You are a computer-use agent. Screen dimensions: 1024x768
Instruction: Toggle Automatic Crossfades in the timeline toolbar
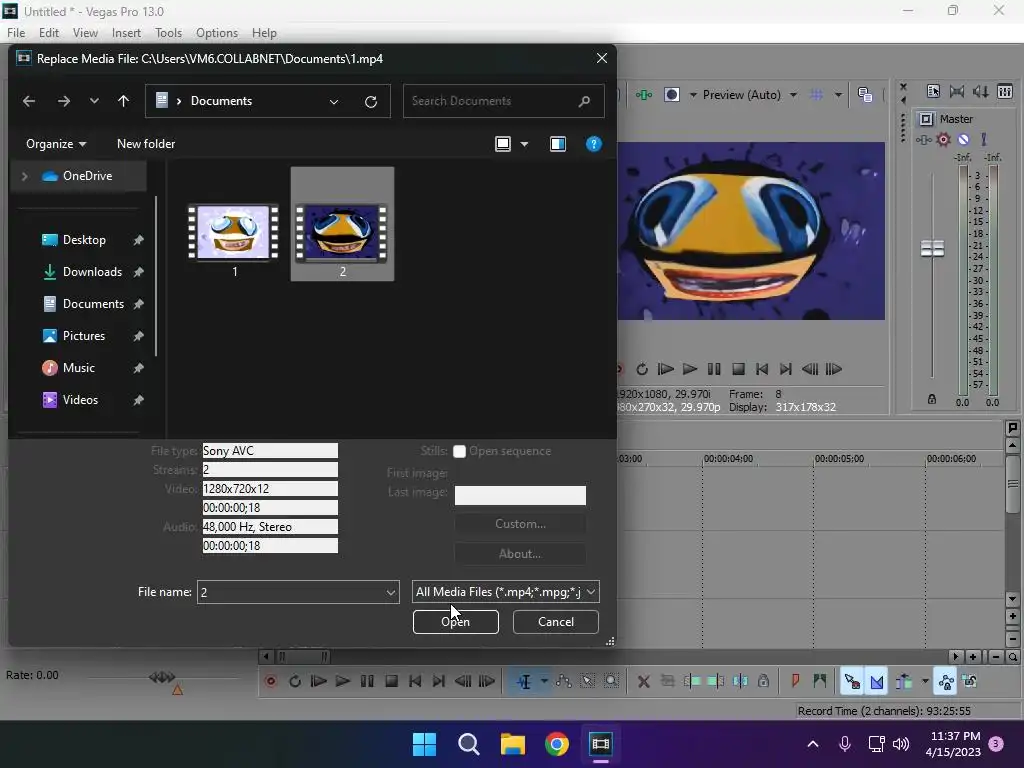(x=876, y=681)
